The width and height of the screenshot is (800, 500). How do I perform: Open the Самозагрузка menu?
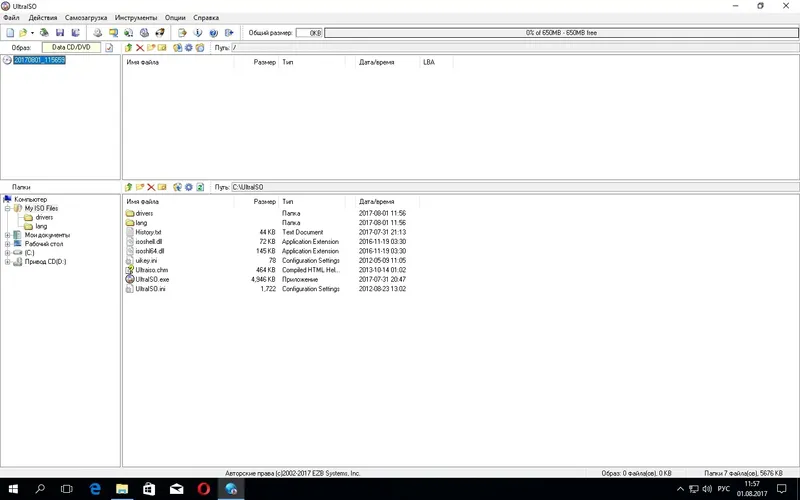pyautogui.click(x=86, y=18)
